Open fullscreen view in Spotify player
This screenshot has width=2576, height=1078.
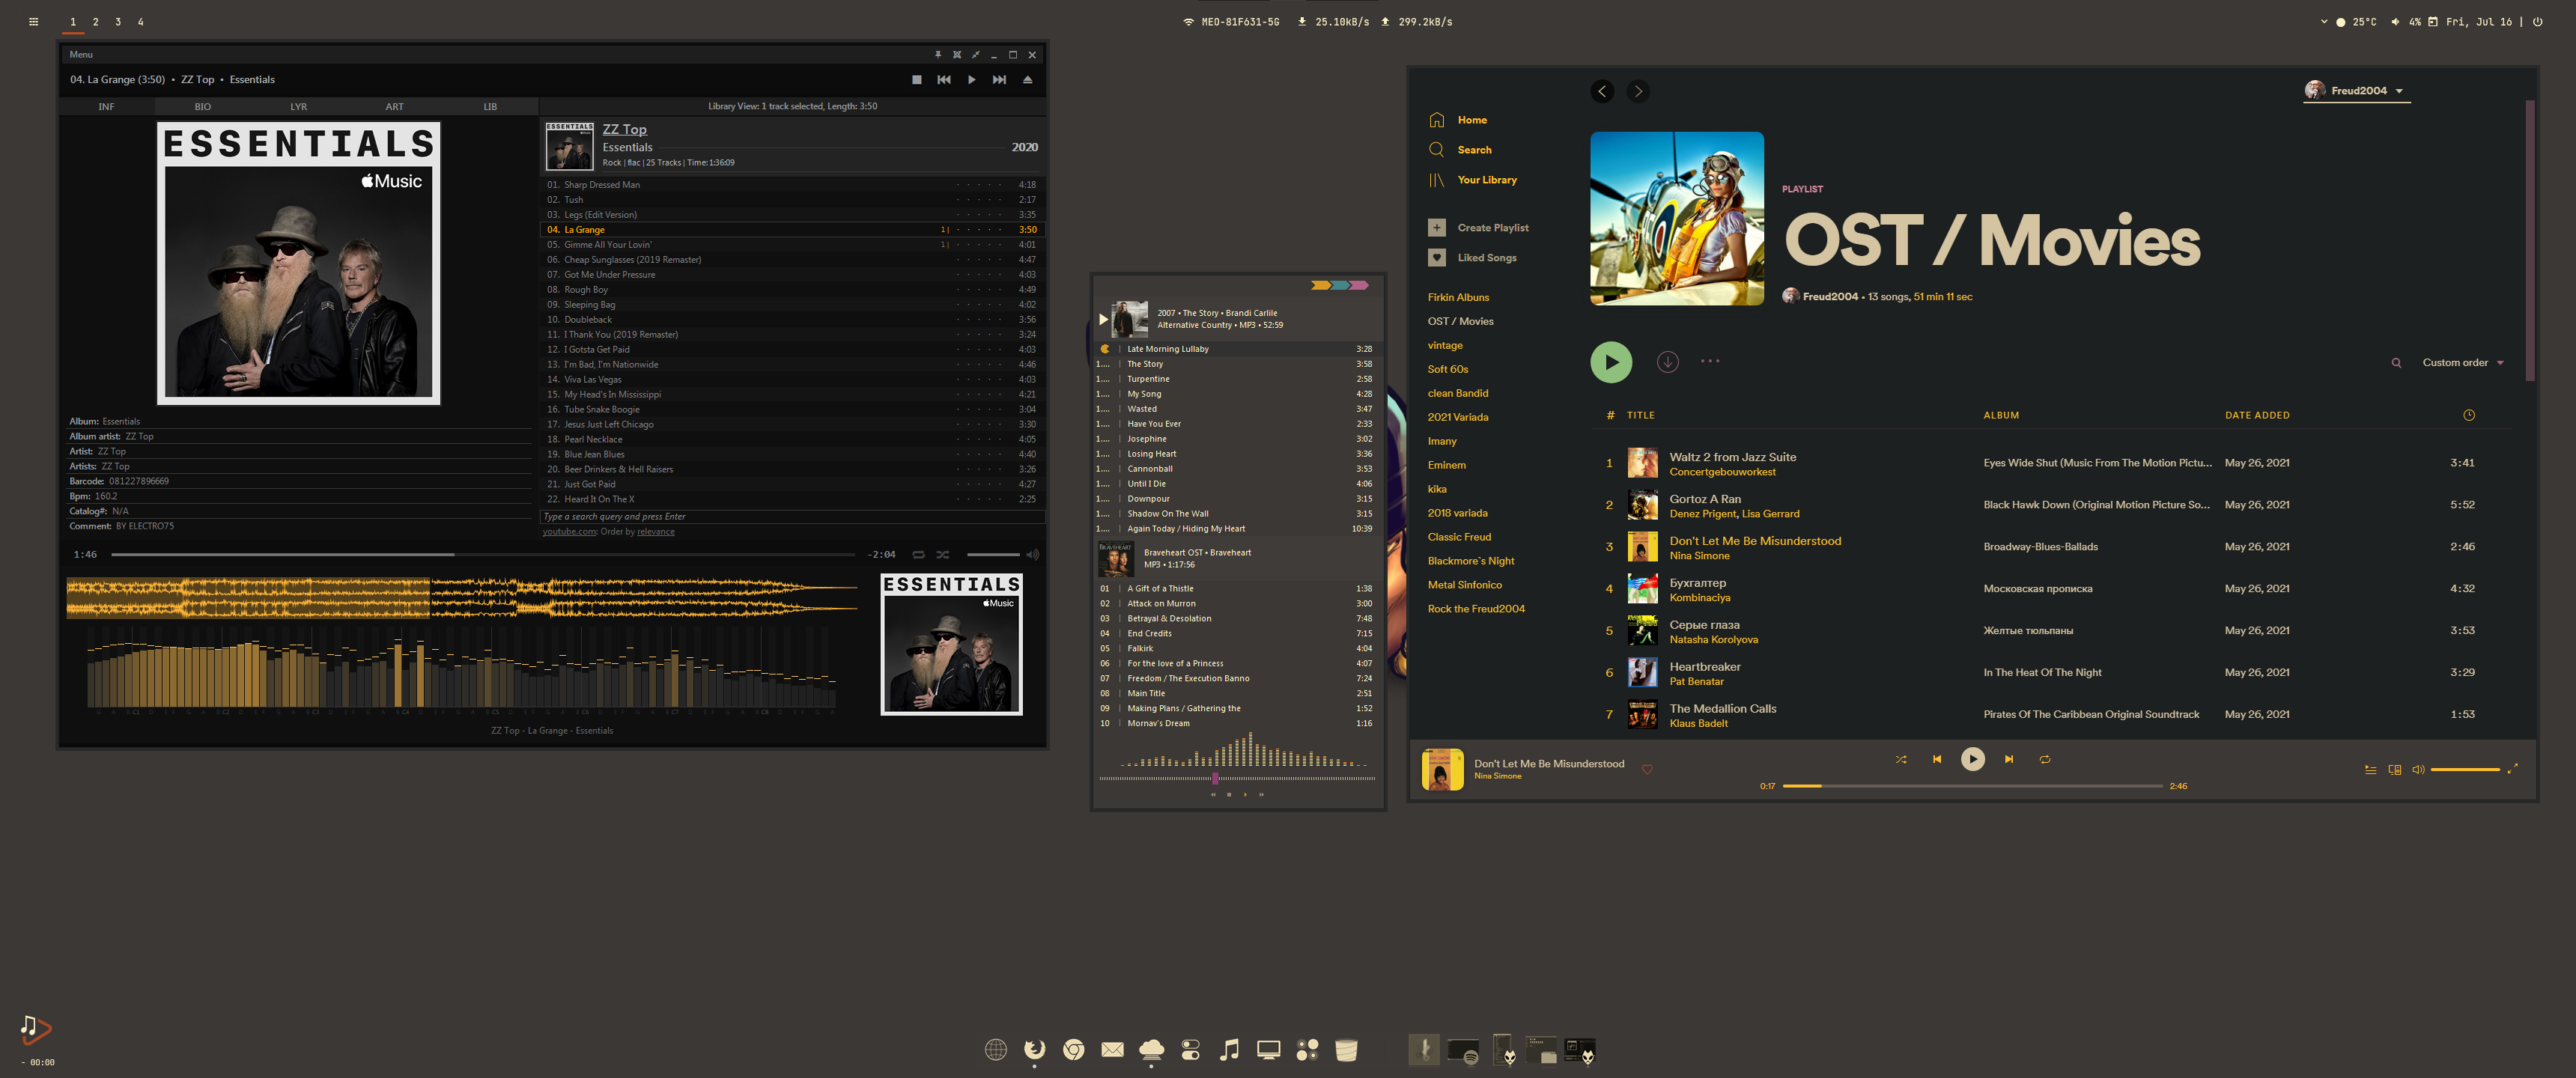pyautogui.click(x=2512, y=768)
